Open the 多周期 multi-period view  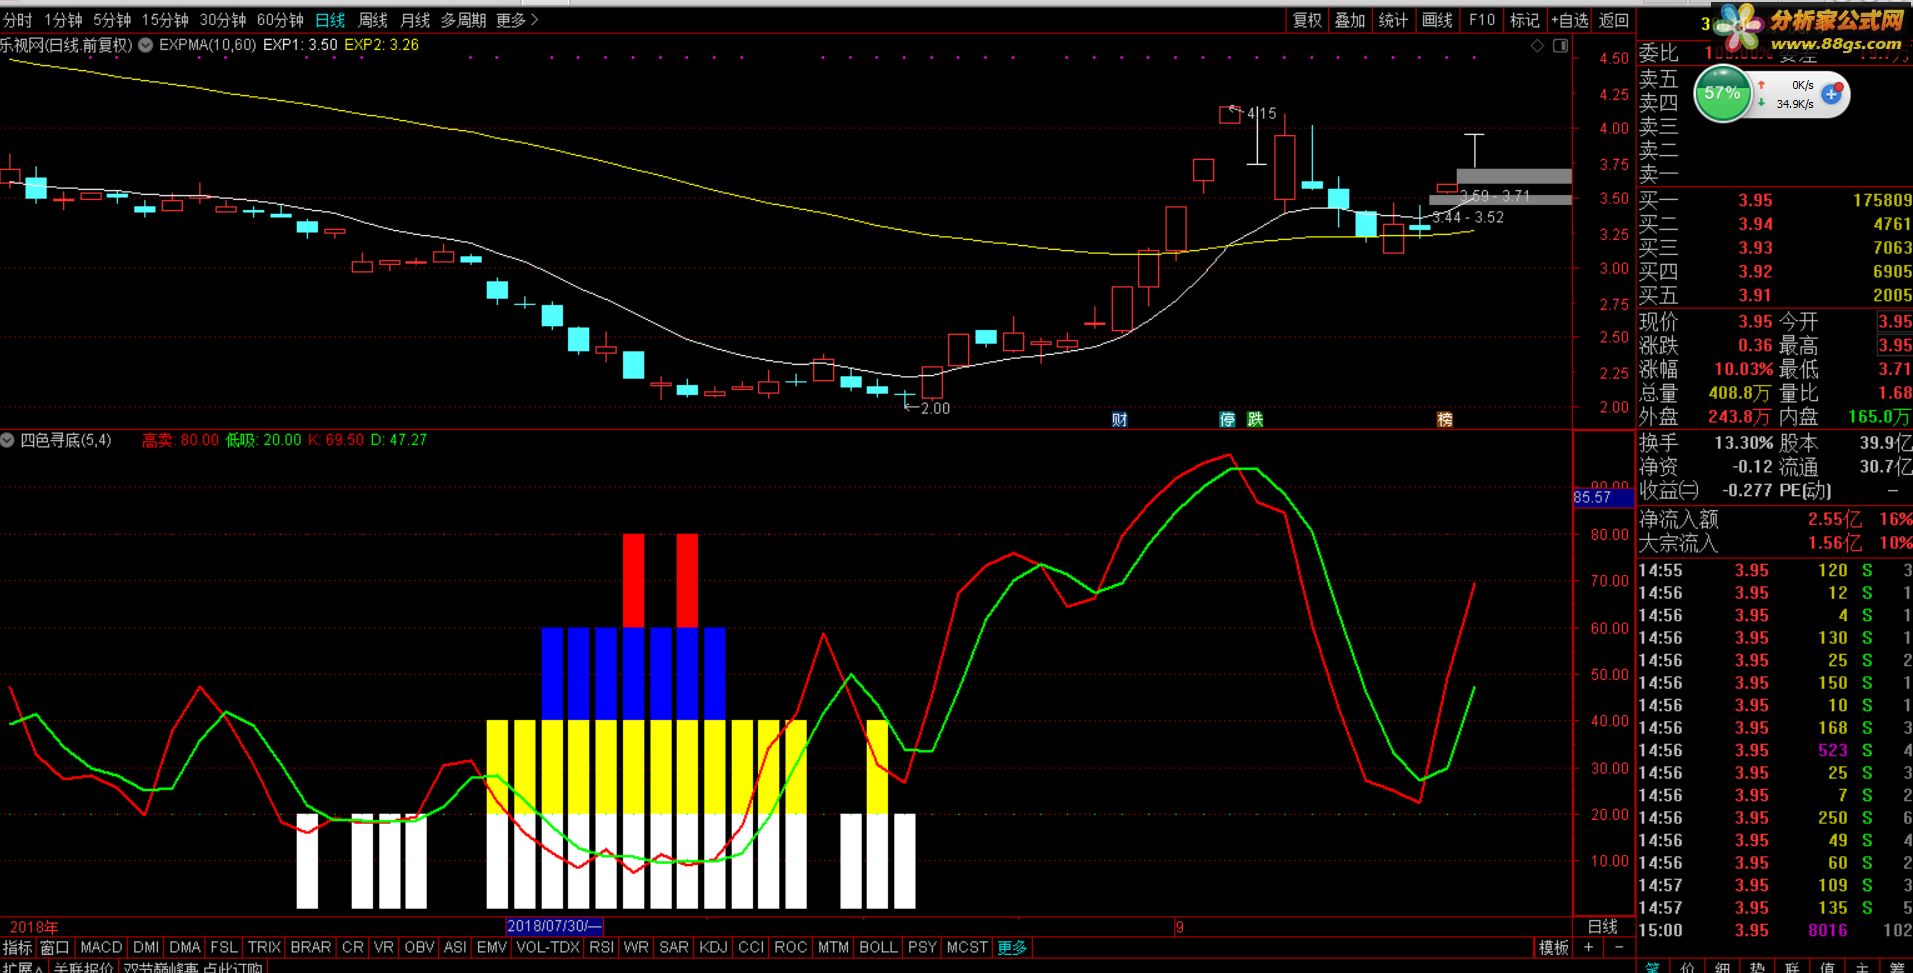click(x=464, y=20)
